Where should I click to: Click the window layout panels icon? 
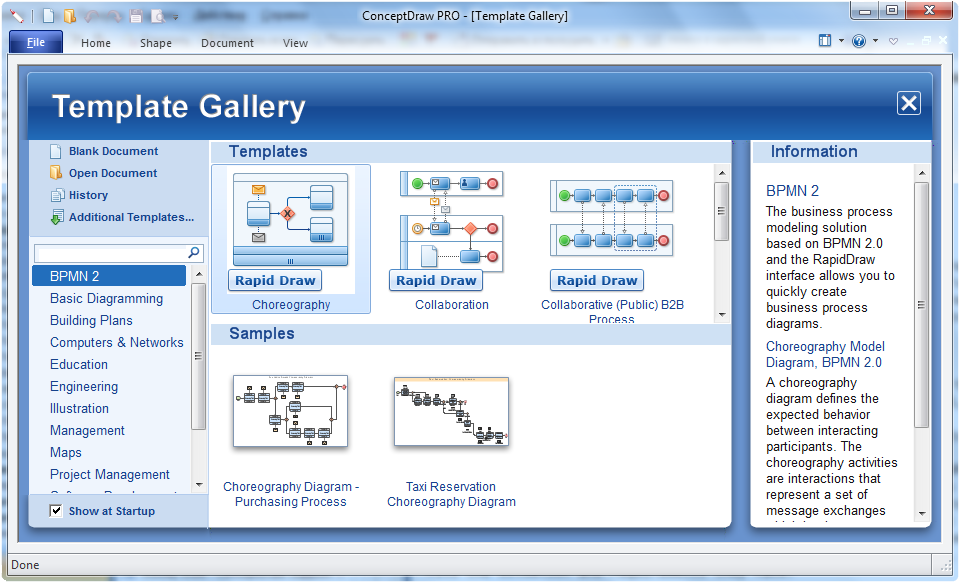(x=825, y=40)
